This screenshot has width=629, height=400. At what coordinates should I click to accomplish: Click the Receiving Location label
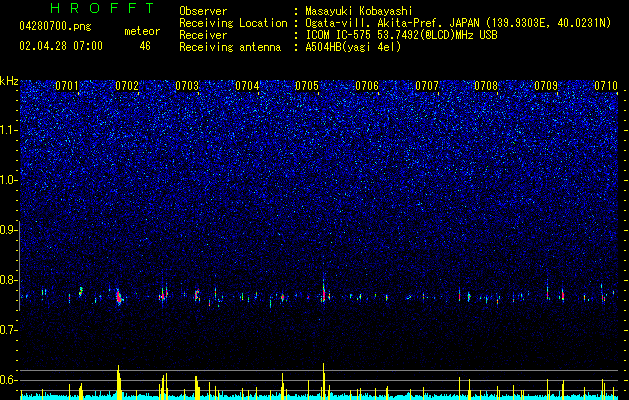pos(233,23)
